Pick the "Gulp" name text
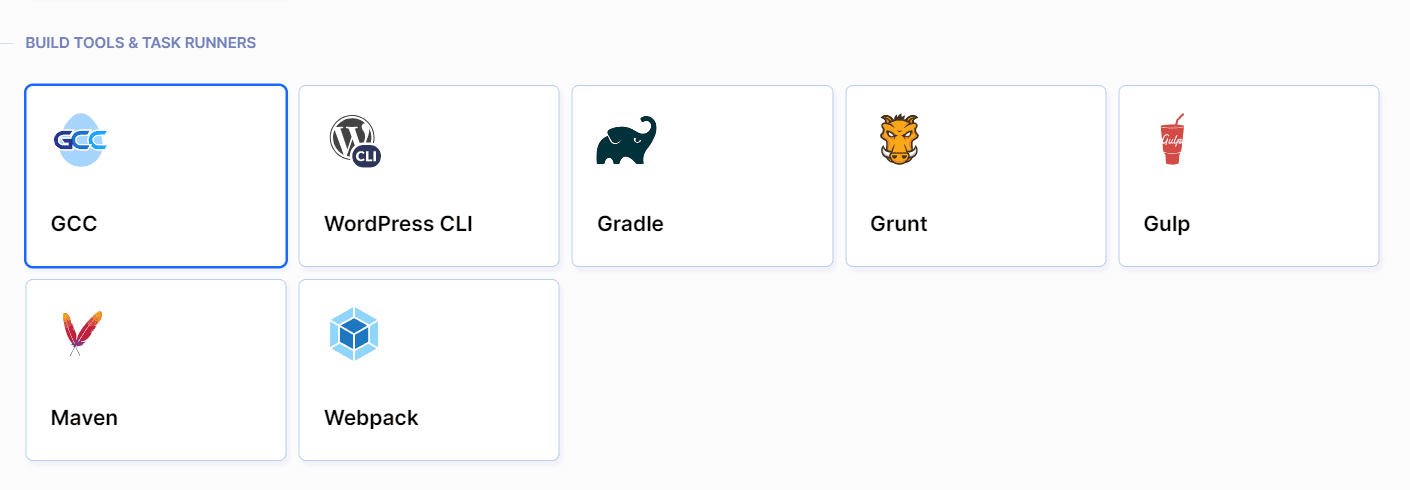The width and height of the screenshot is (1410, 490). tap(1167, 224)
